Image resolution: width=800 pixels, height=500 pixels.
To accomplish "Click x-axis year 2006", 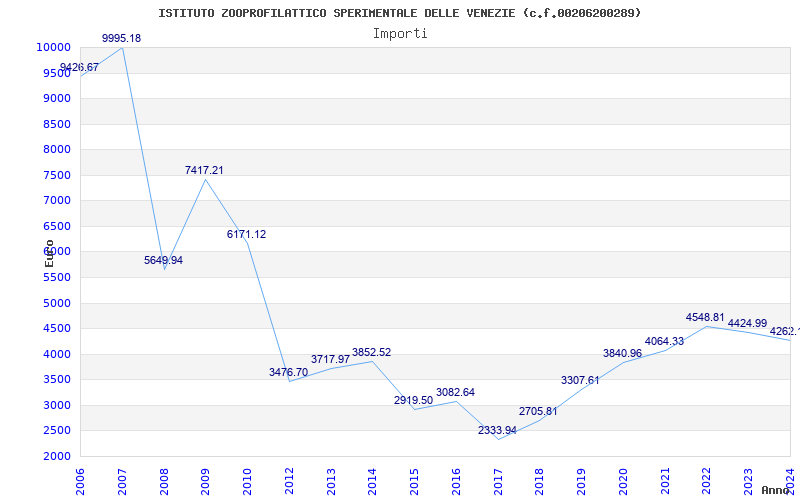I will click(x=81, y=482).
